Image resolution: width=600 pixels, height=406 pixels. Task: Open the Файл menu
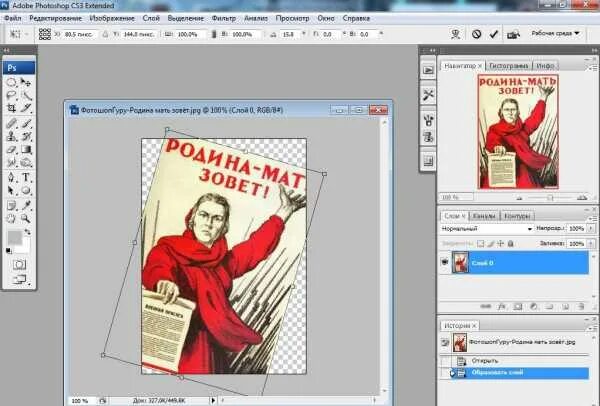tap(13, 18)
